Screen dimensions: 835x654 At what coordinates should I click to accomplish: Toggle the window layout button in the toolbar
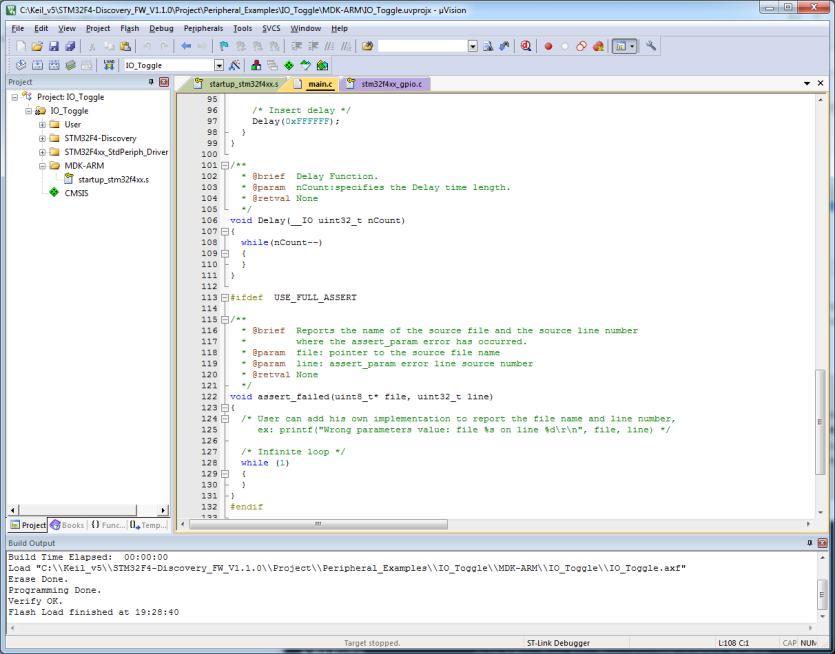click(x=620, y=46)
